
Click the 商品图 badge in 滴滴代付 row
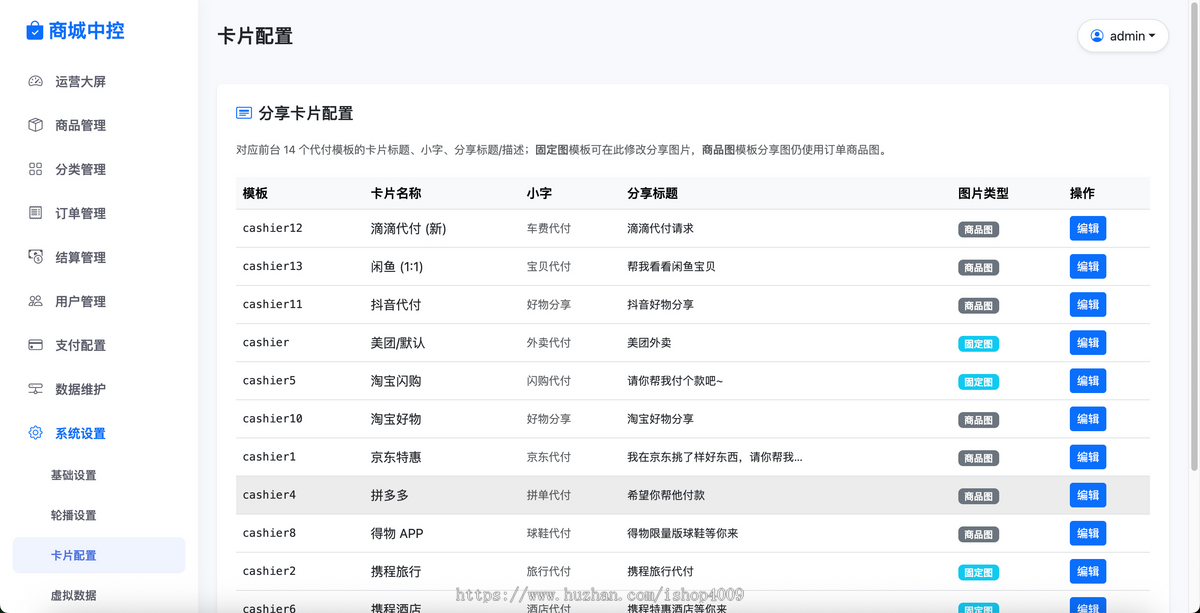pyautogui.click(x=978, y=229)
